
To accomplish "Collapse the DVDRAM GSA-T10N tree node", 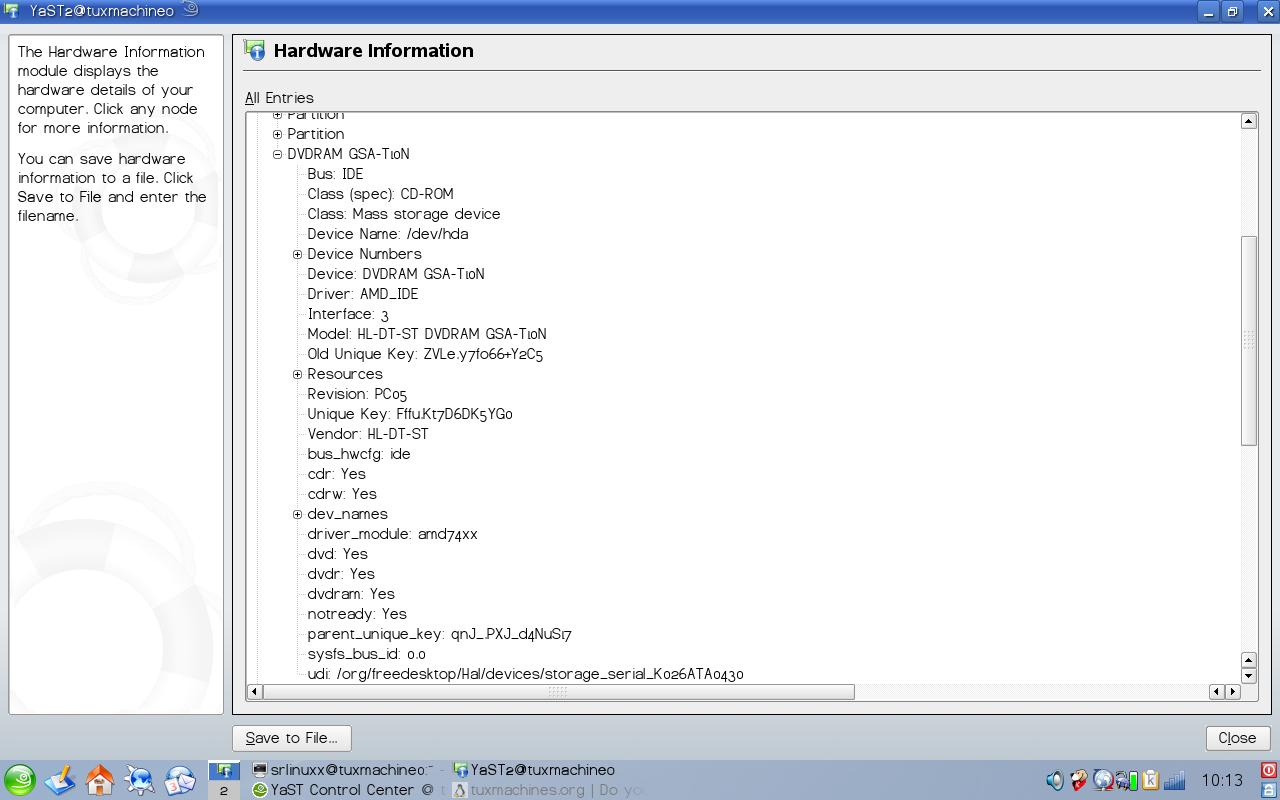I will point(277,154).
